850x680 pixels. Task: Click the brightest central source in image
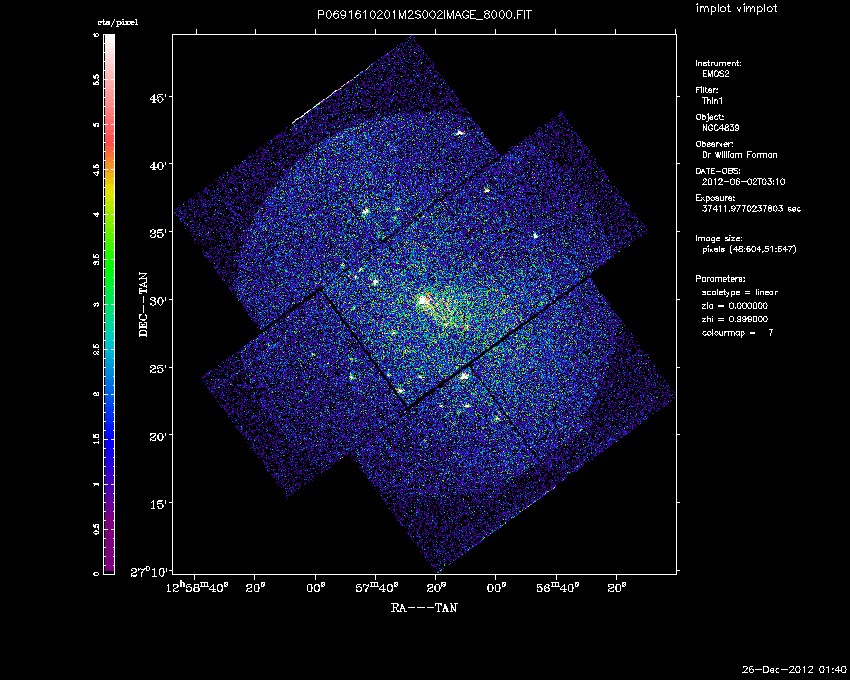pyautogui.click(x=423, y=300)
